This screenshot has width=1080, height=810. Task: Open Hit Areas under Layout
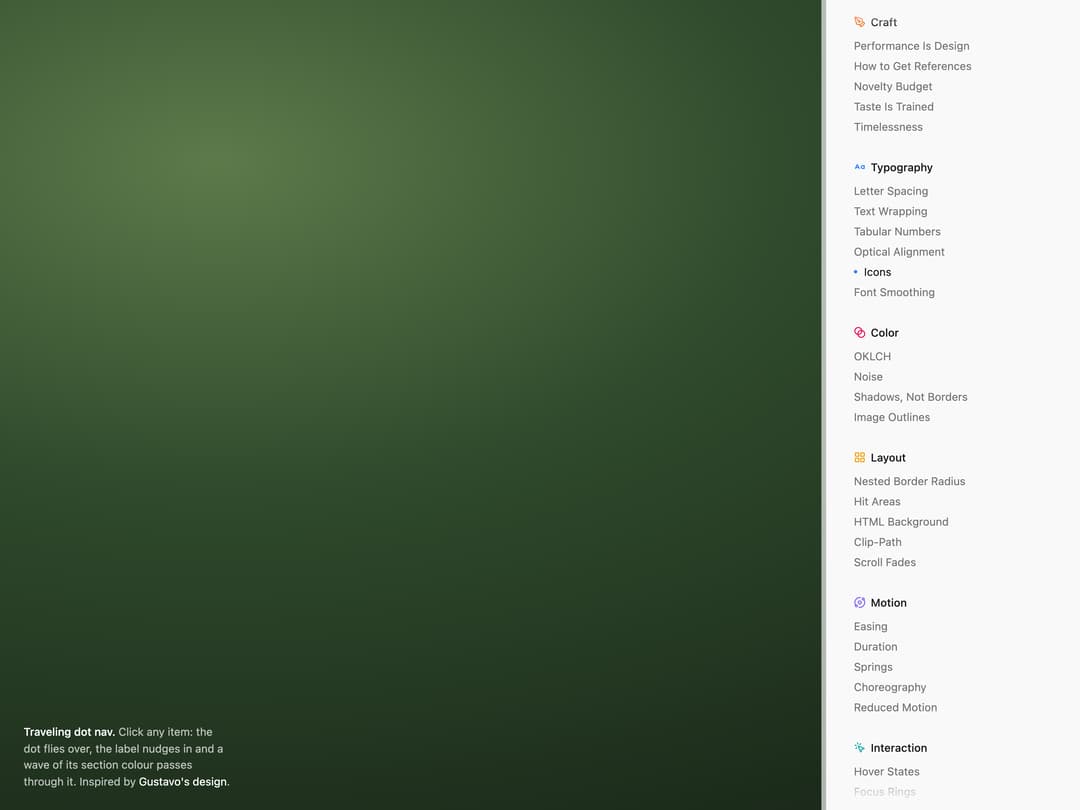(x=877, y=501)
